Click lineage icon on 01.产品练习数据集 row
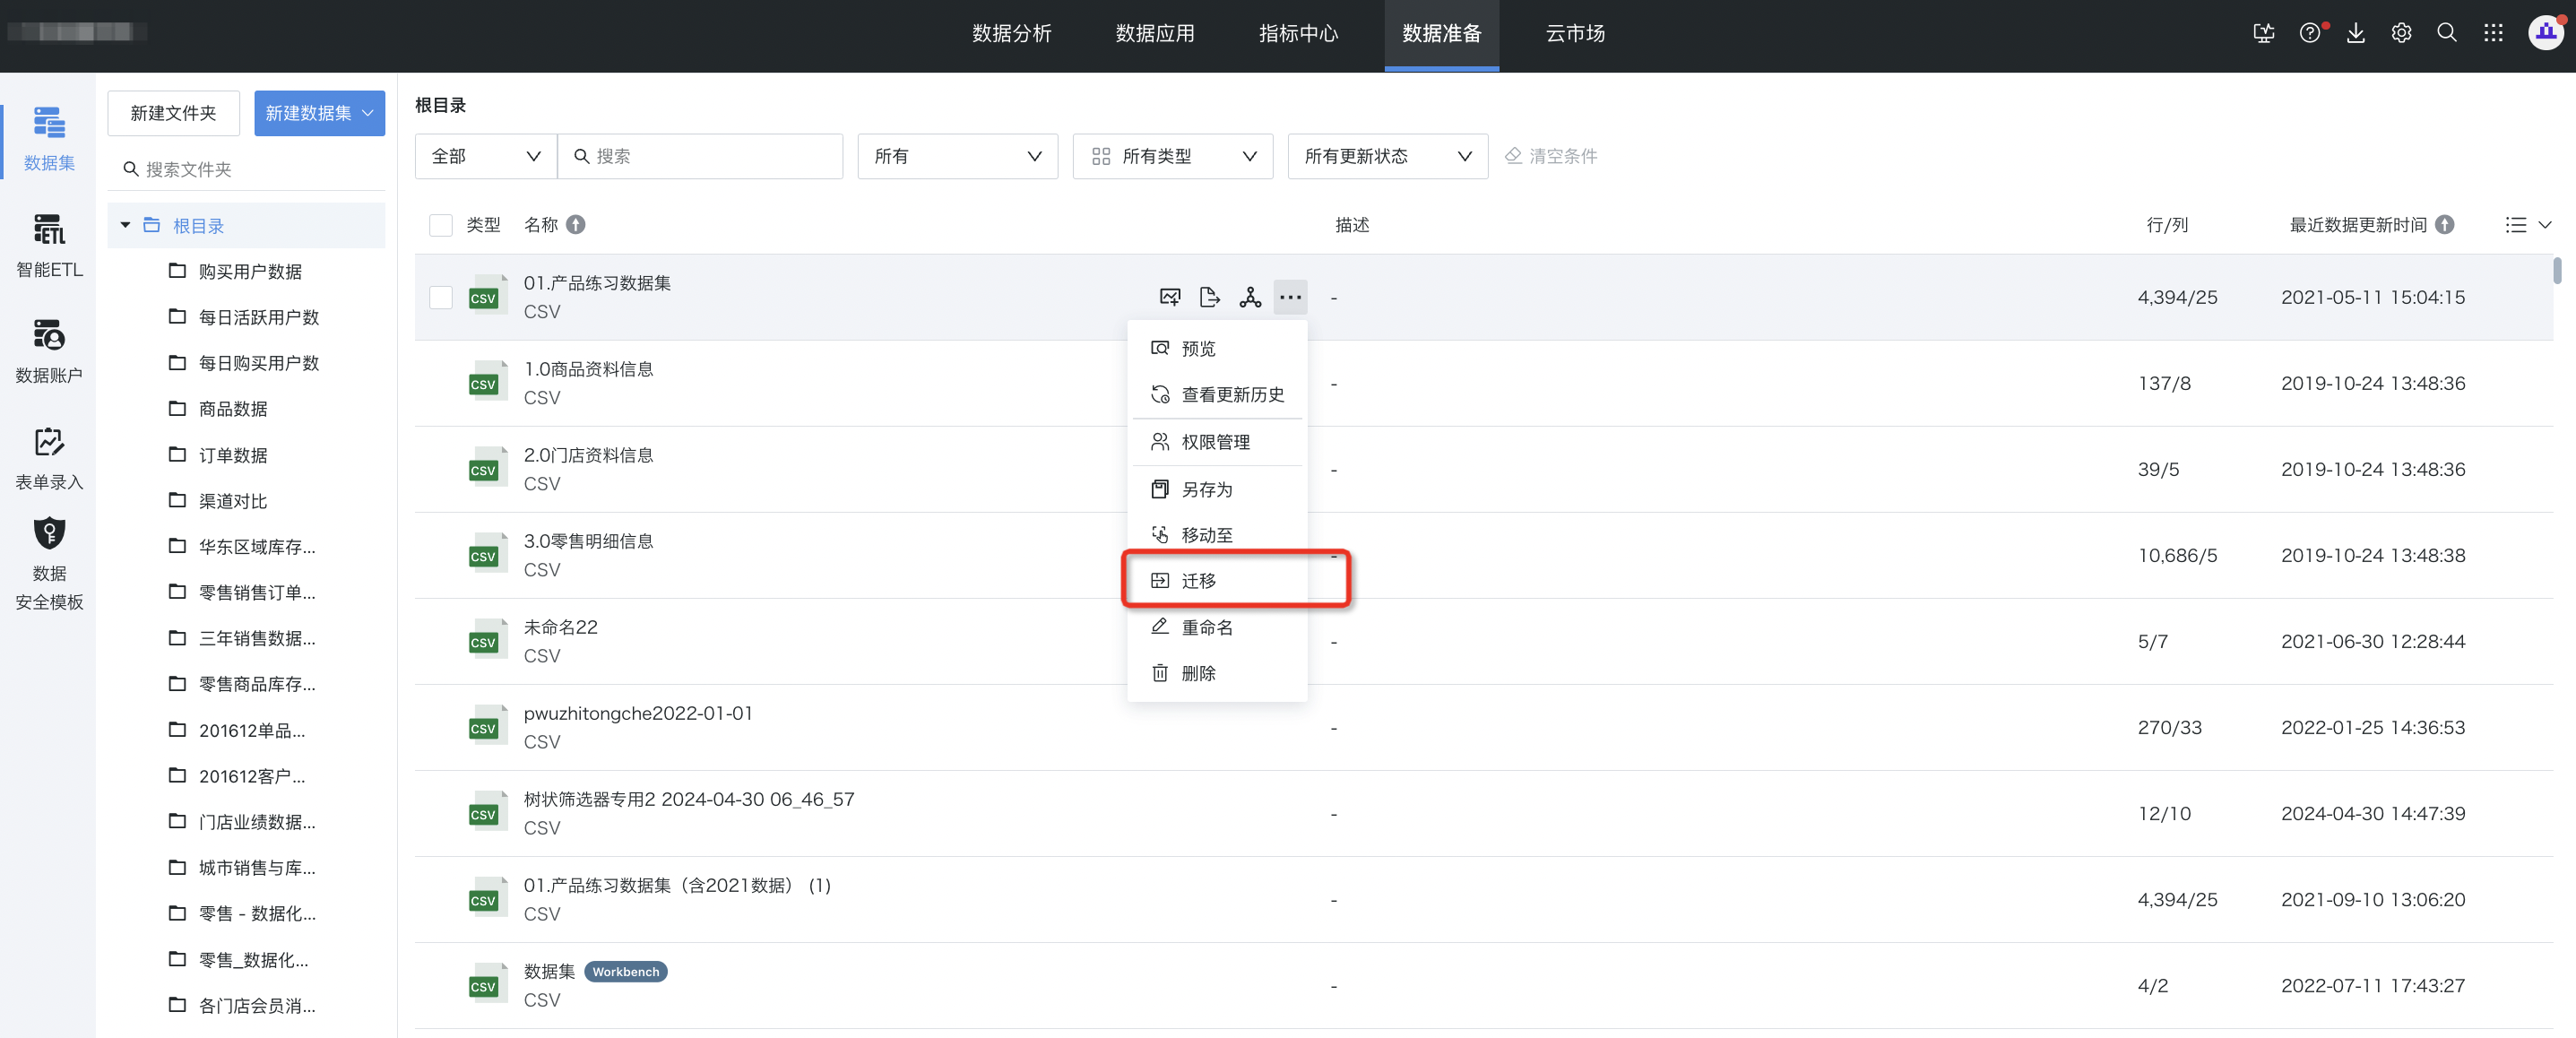Screen dimensions: 2576x1038 pos(1250,297)
